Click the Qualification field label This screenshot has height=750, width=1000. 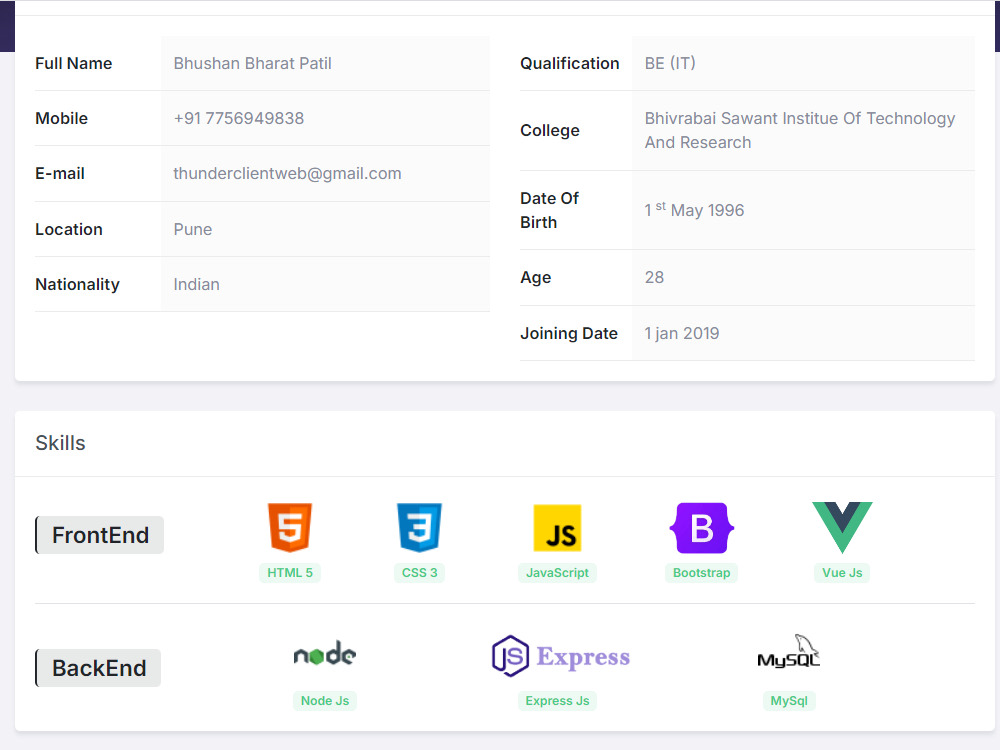[x=570, y=63]
